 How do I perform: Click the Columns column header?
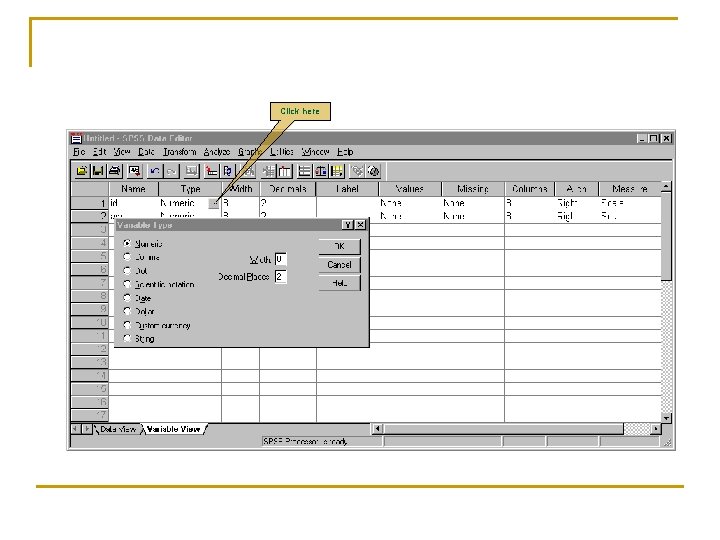tap(529, 189)
